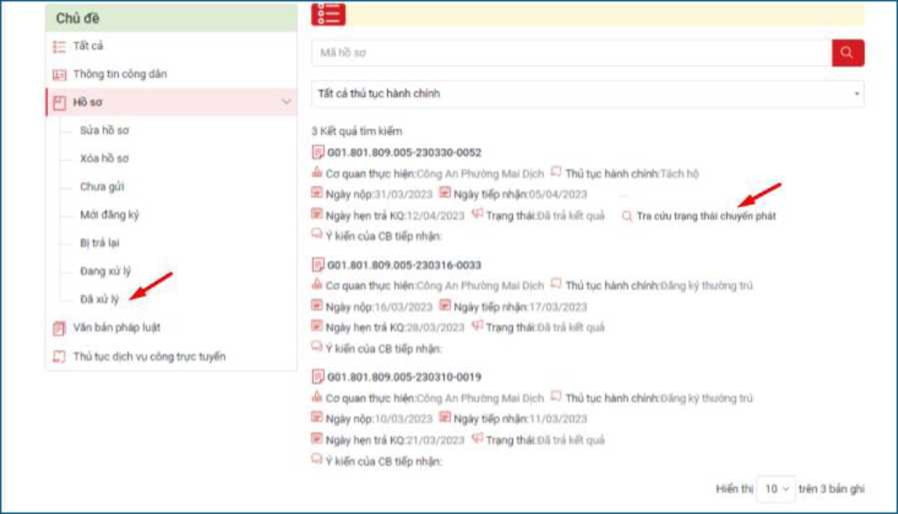Click the red list icon above search
The image size is (898, 514).
click(328, 13)
